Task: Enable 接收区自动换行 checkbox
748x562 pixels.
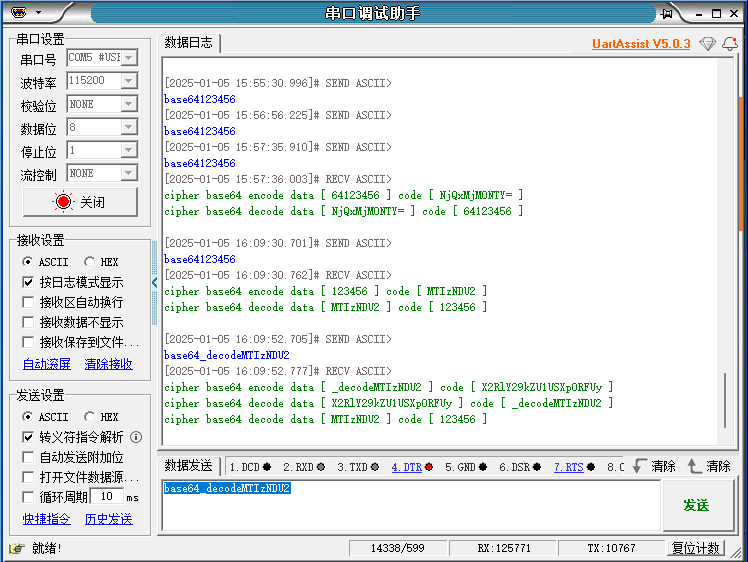Action: click(28, 302)
